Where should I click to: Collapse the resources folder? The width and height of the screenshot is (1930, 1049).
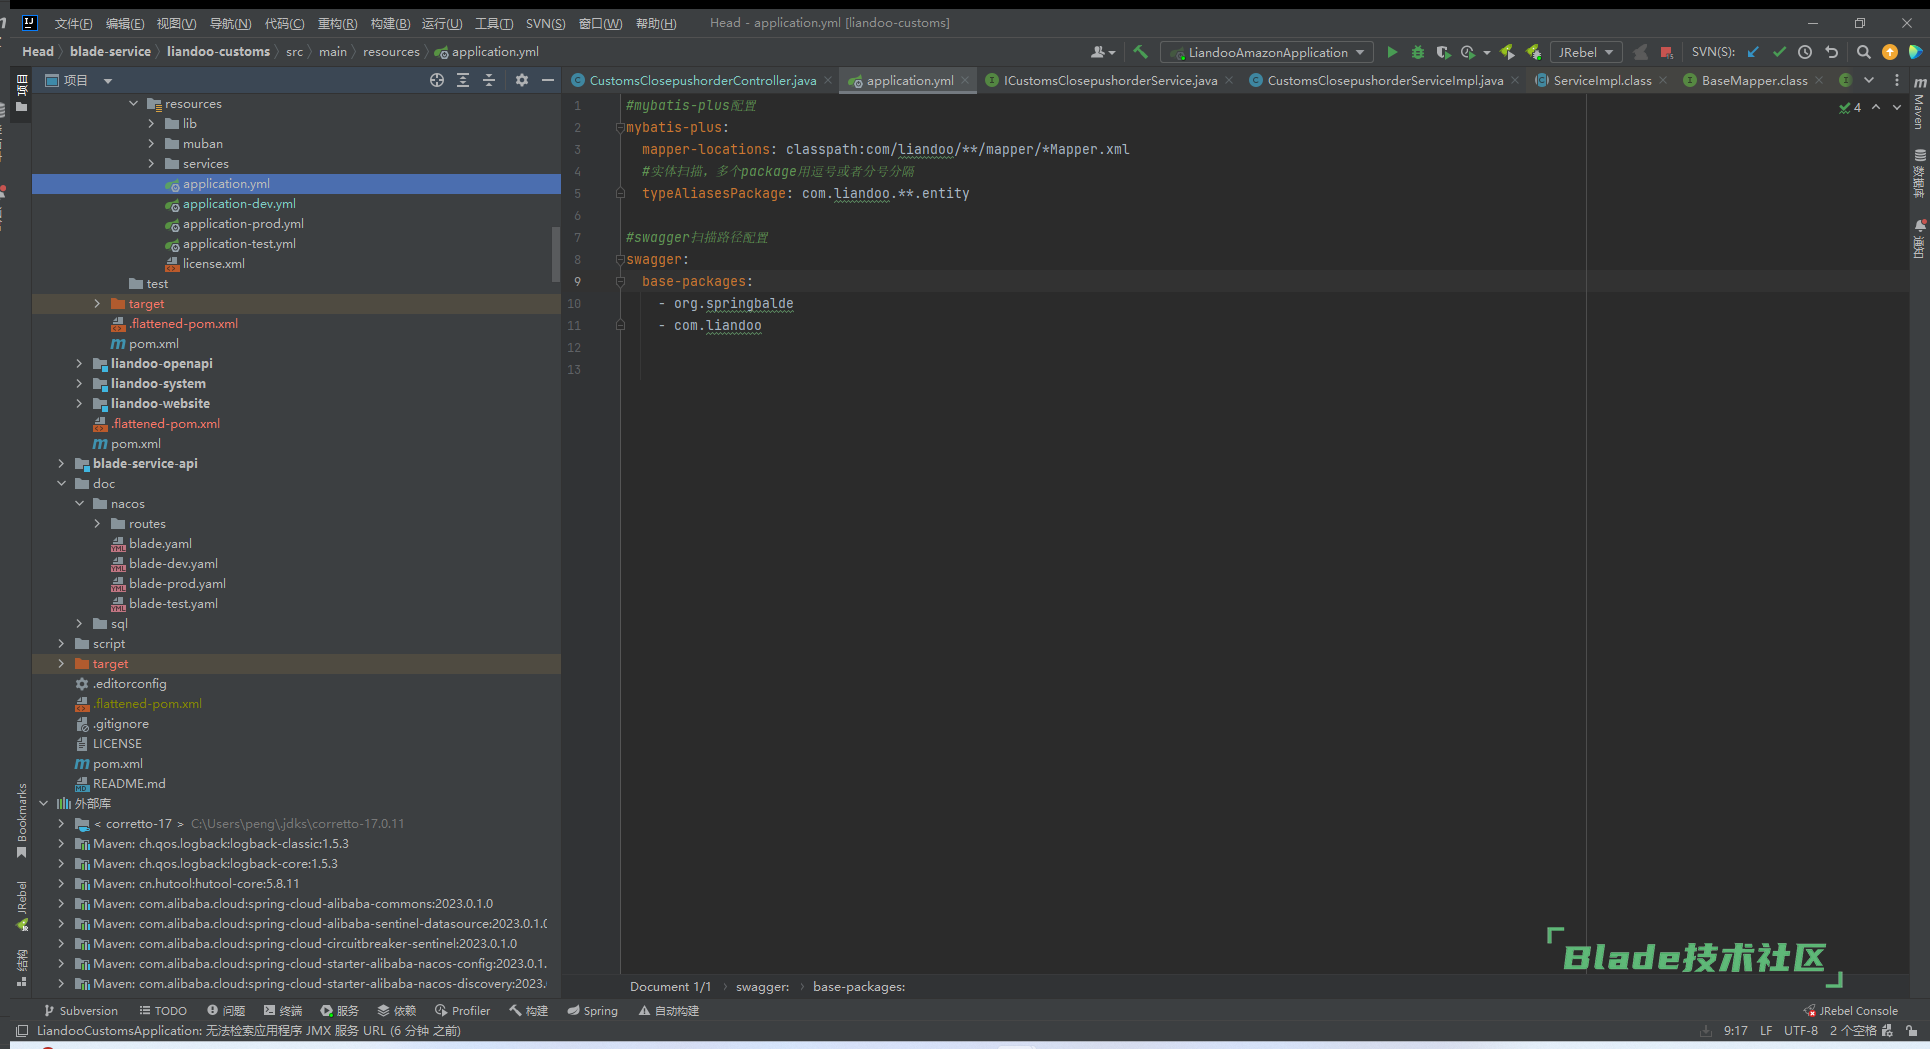click(x=134, y=104)
